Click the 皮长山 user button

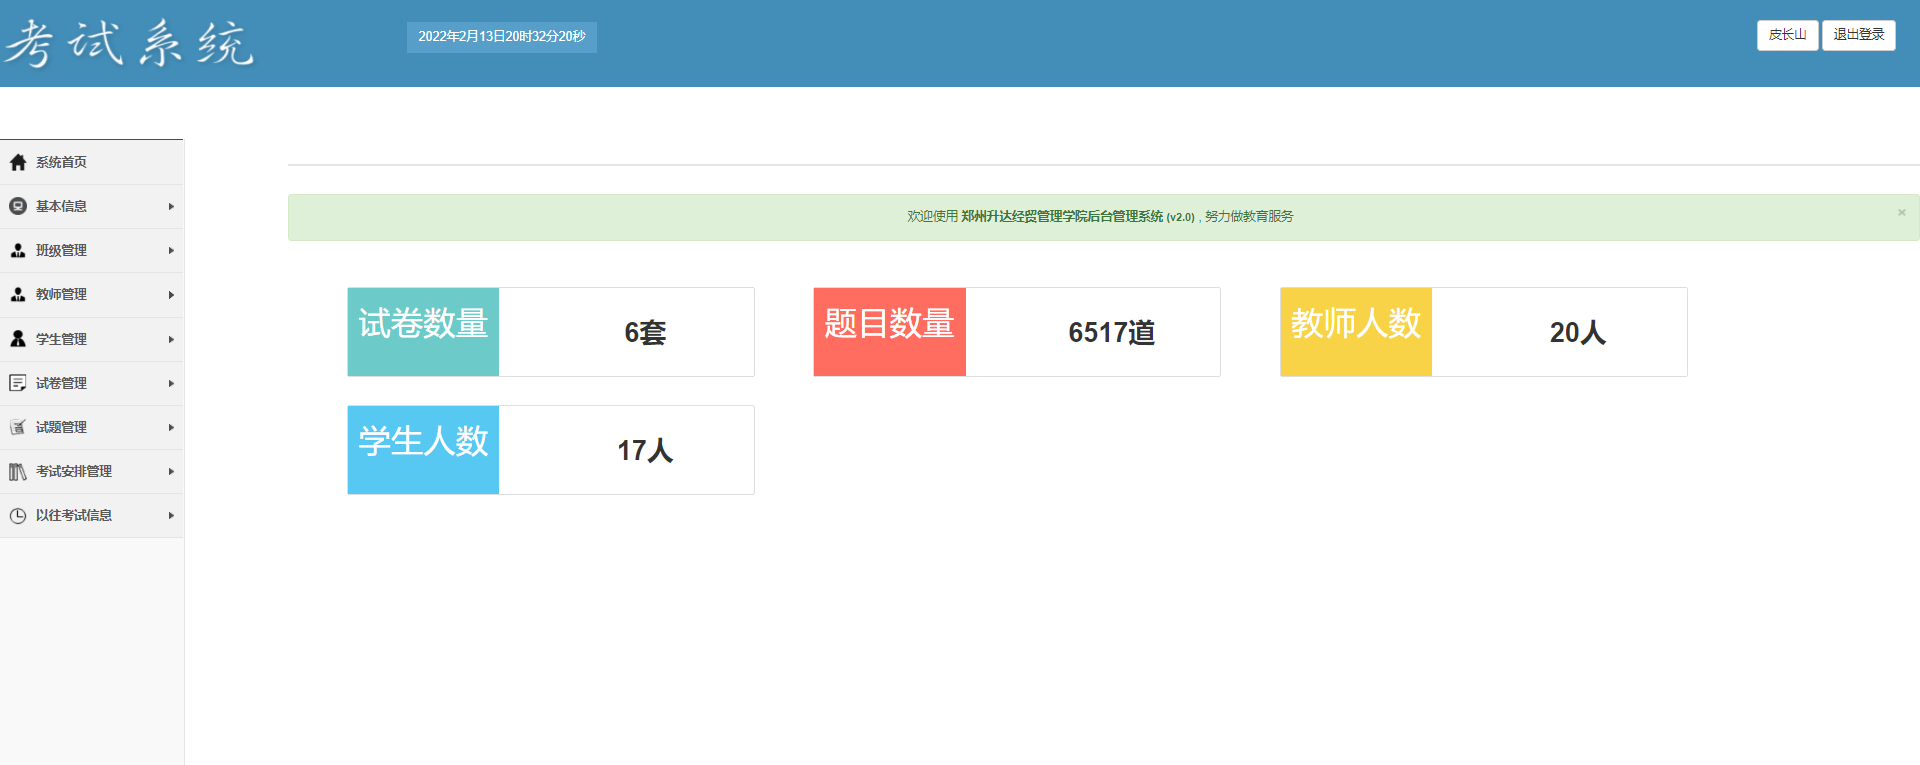pos(1787,35)
